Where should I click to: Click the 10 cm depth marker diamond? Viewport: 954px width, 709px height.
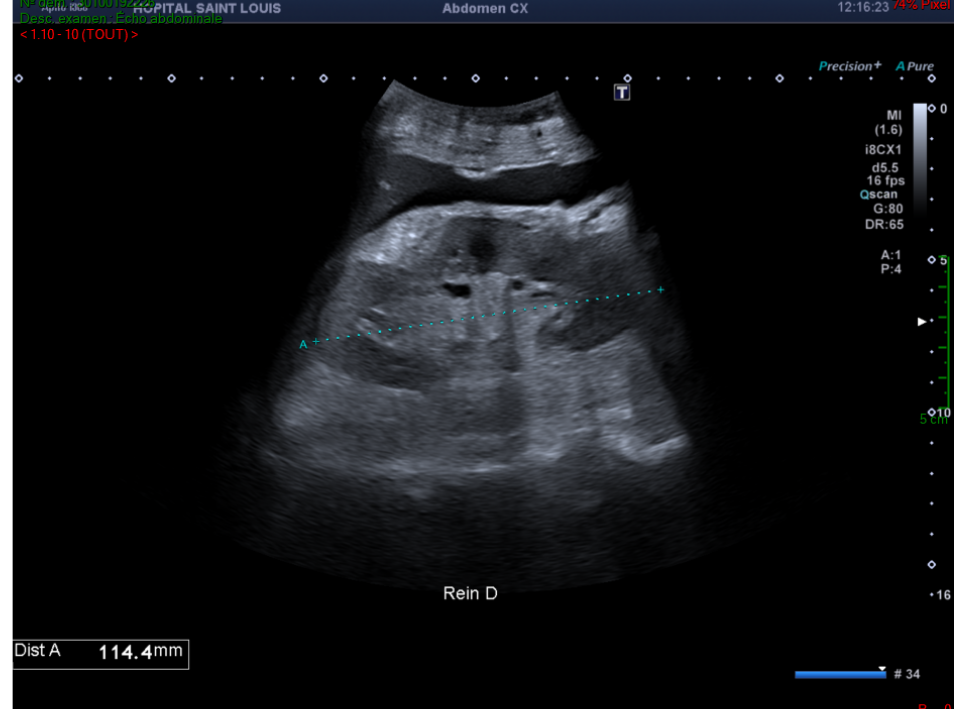coord(932,412)
